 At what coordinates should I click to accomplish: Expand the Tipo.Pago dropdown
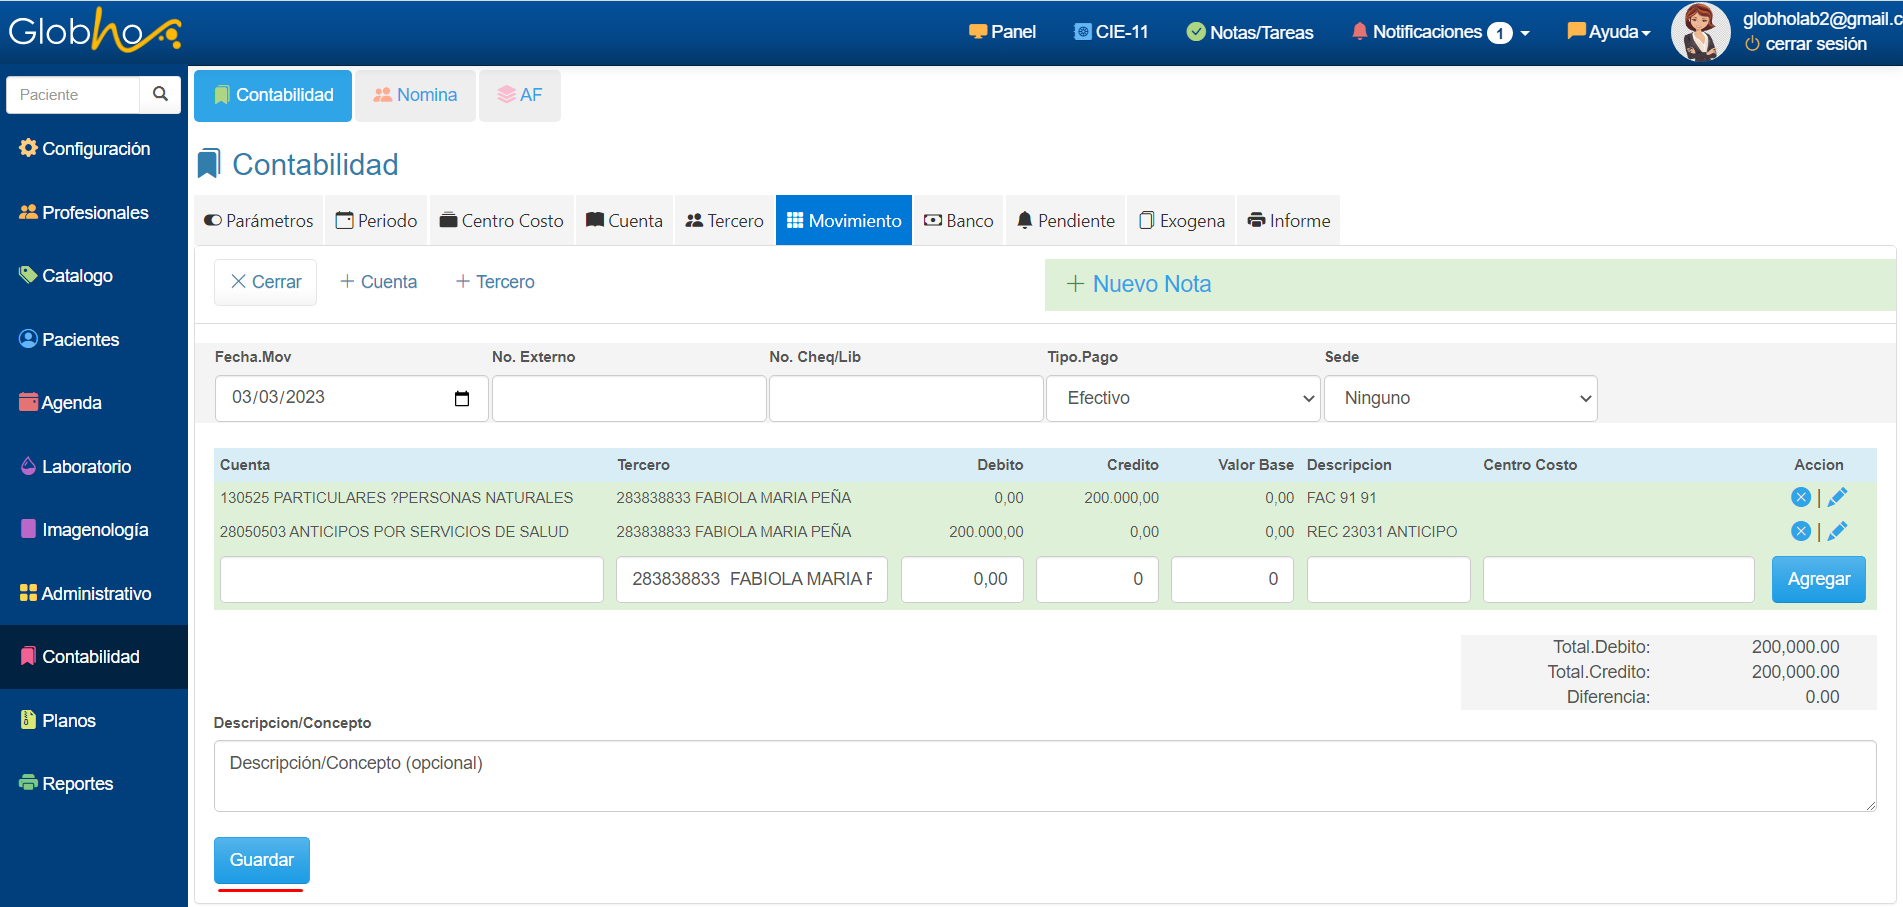pyautogui.click(x=1183, y=398)
